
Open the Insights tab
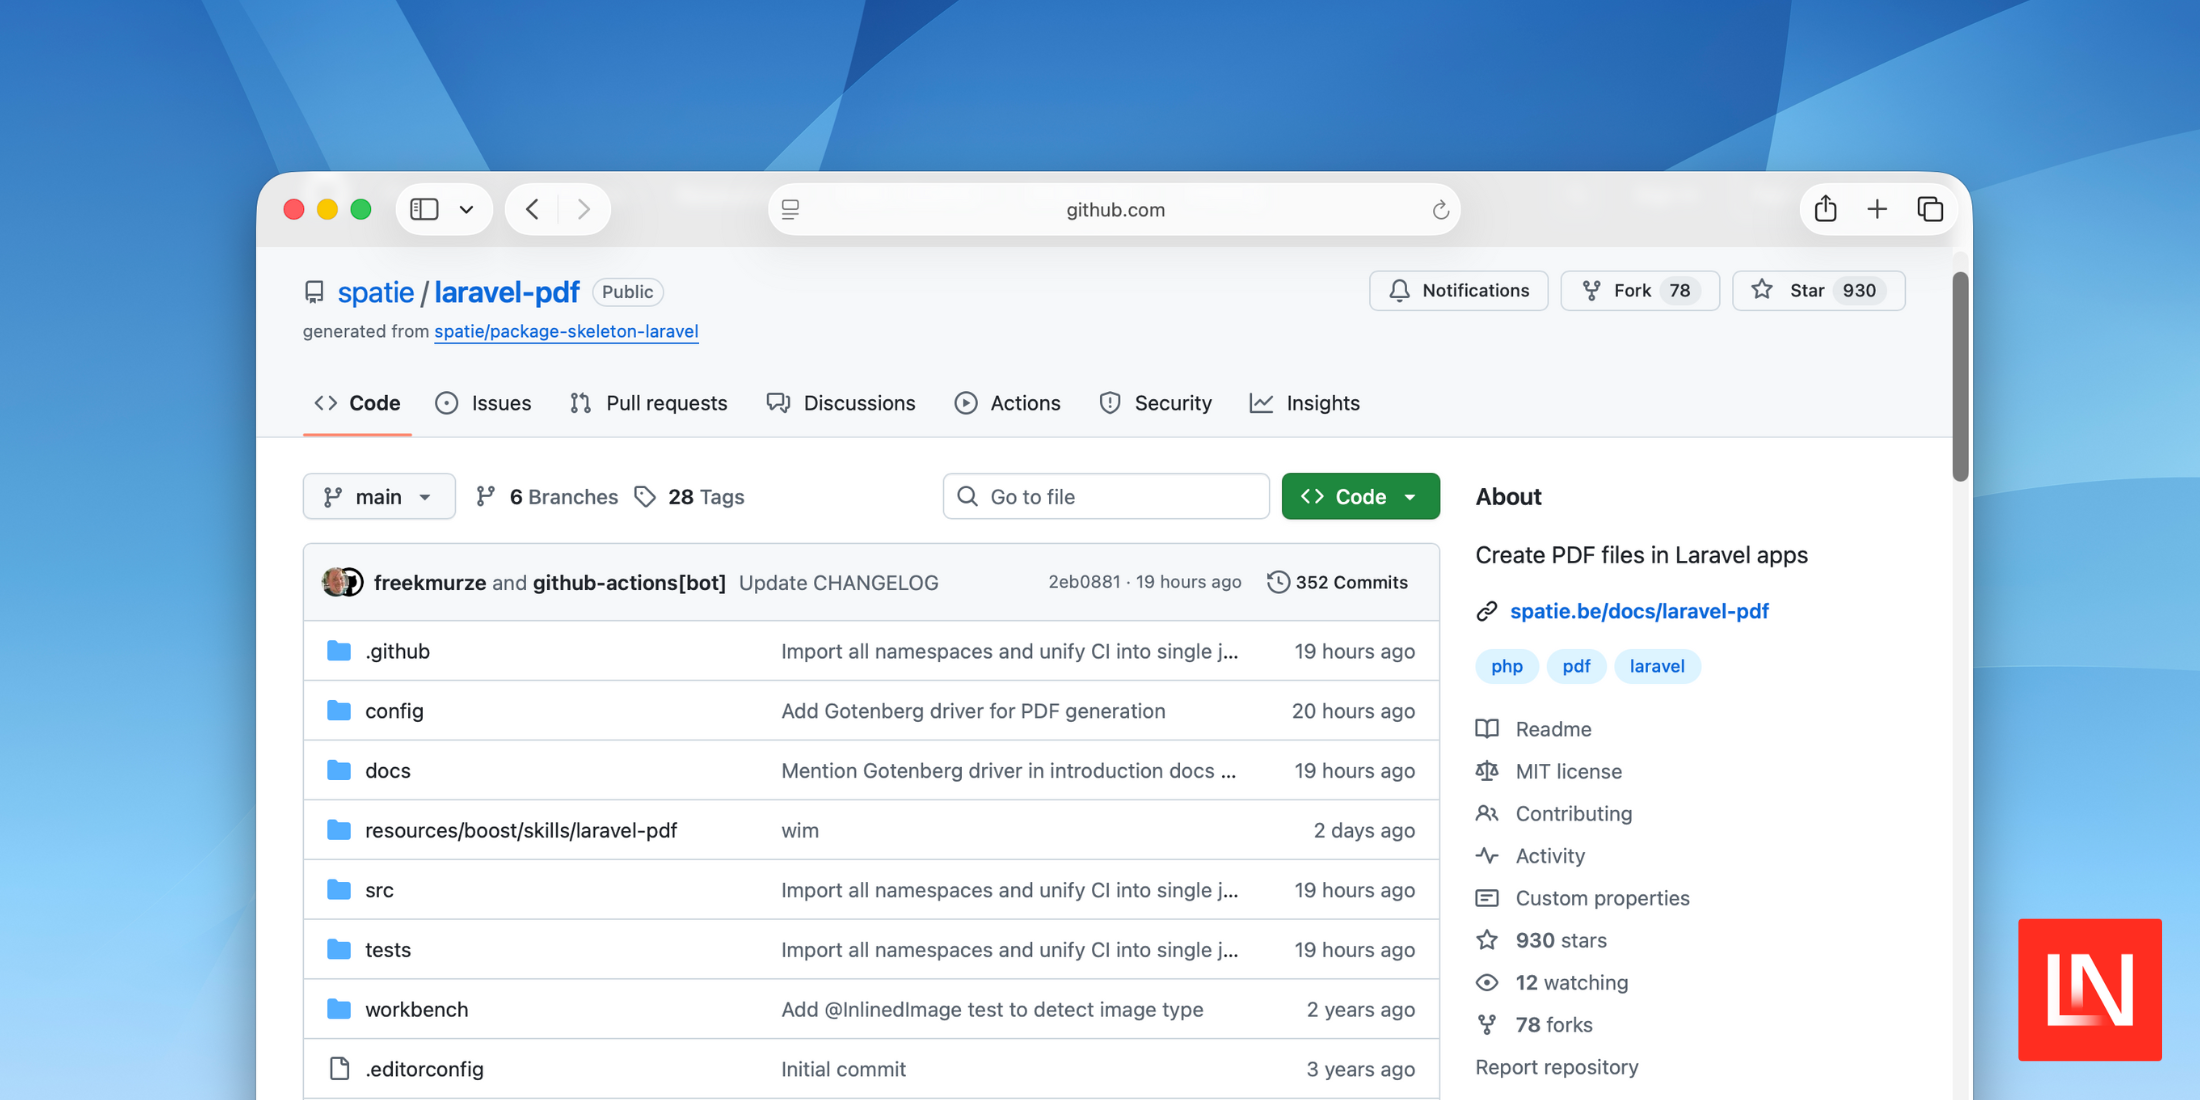point(1322,403)
